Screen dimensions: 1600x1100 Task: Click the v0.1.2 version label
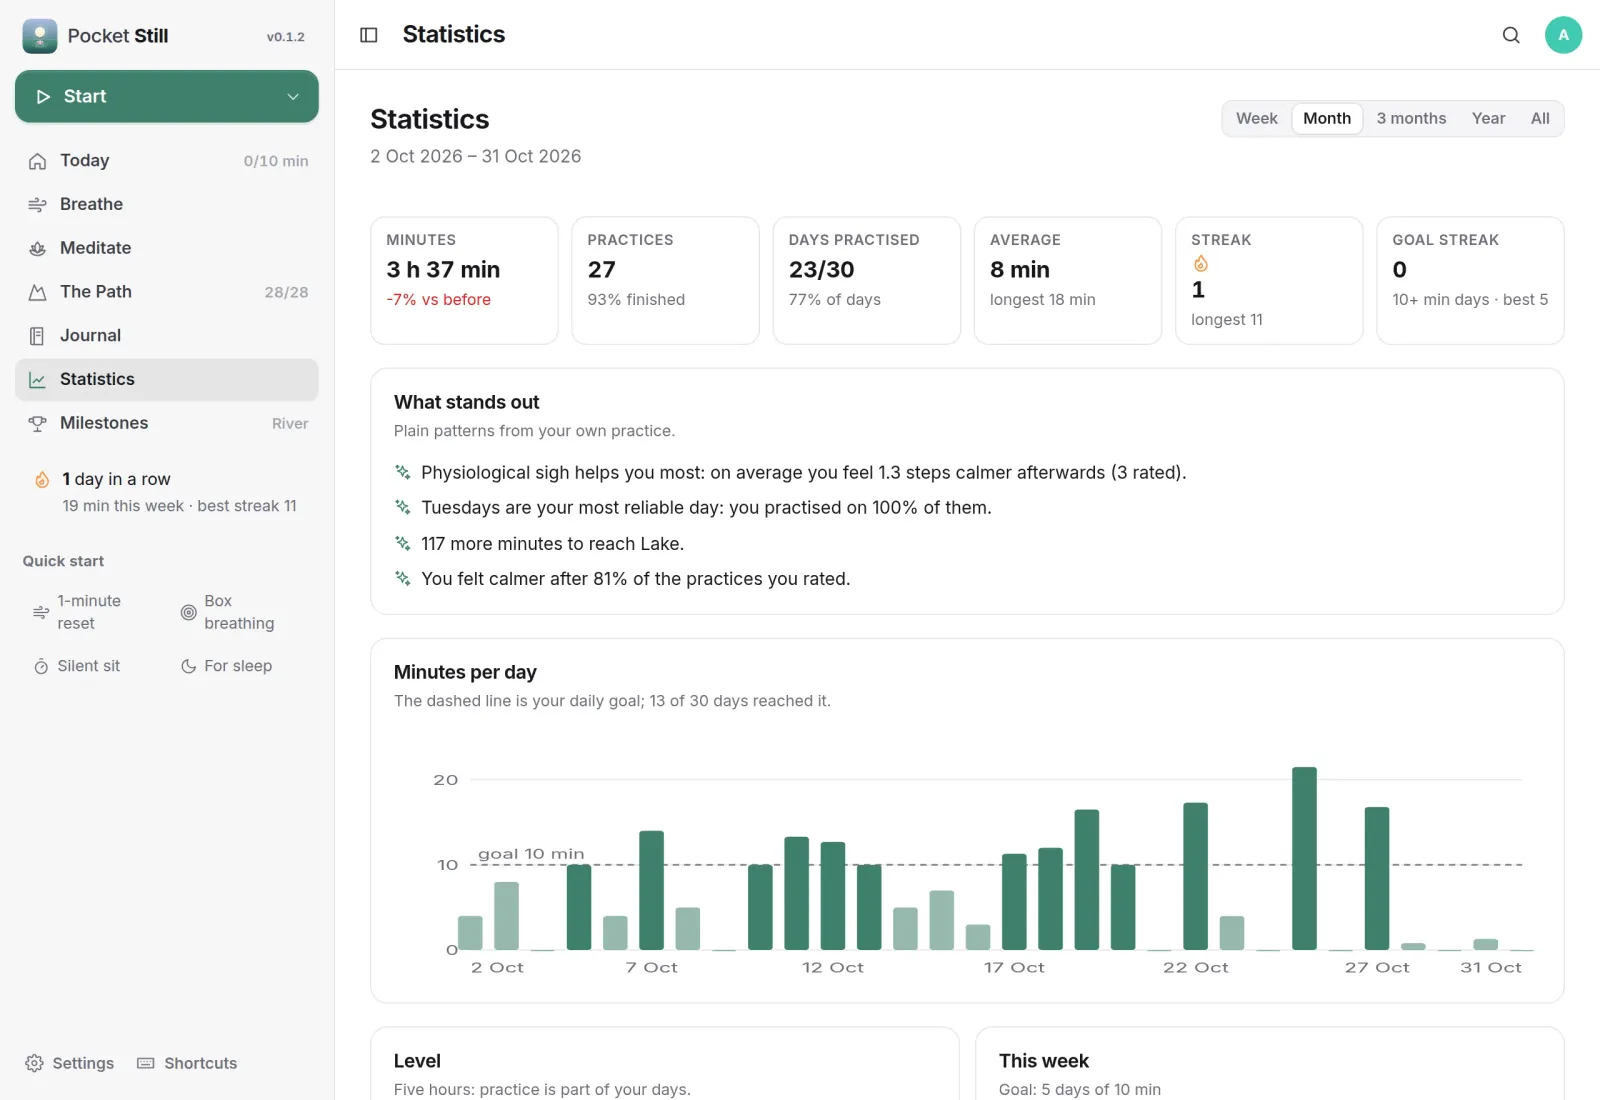coord(286,37)
